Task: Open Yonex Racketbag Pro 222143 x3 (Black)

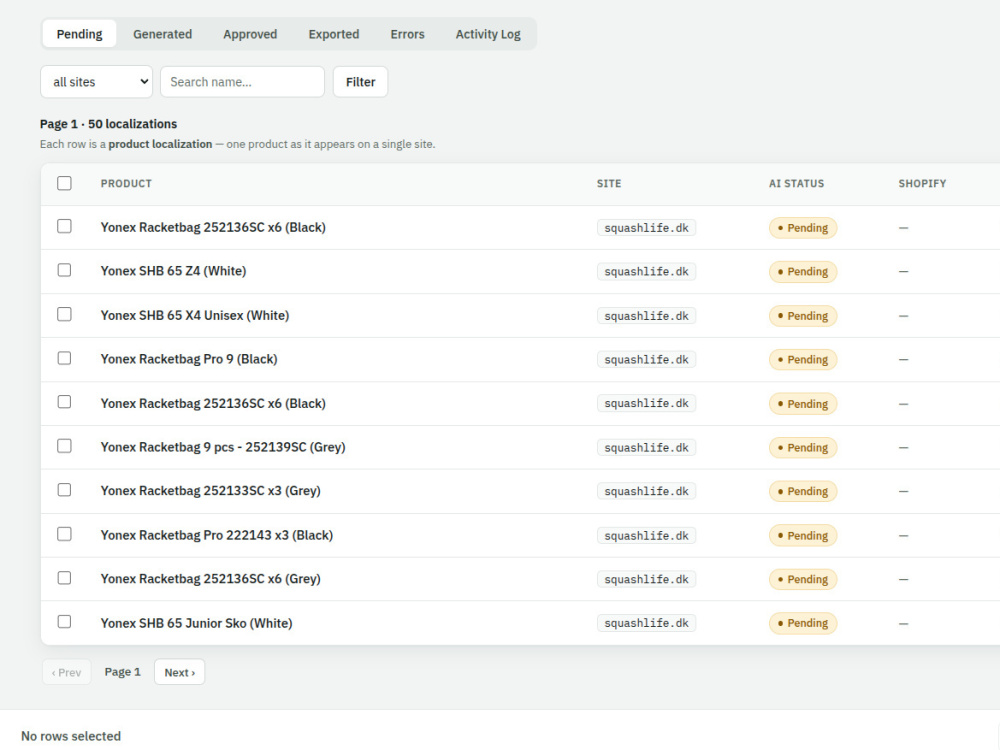Action: click(x=217, y=535)
